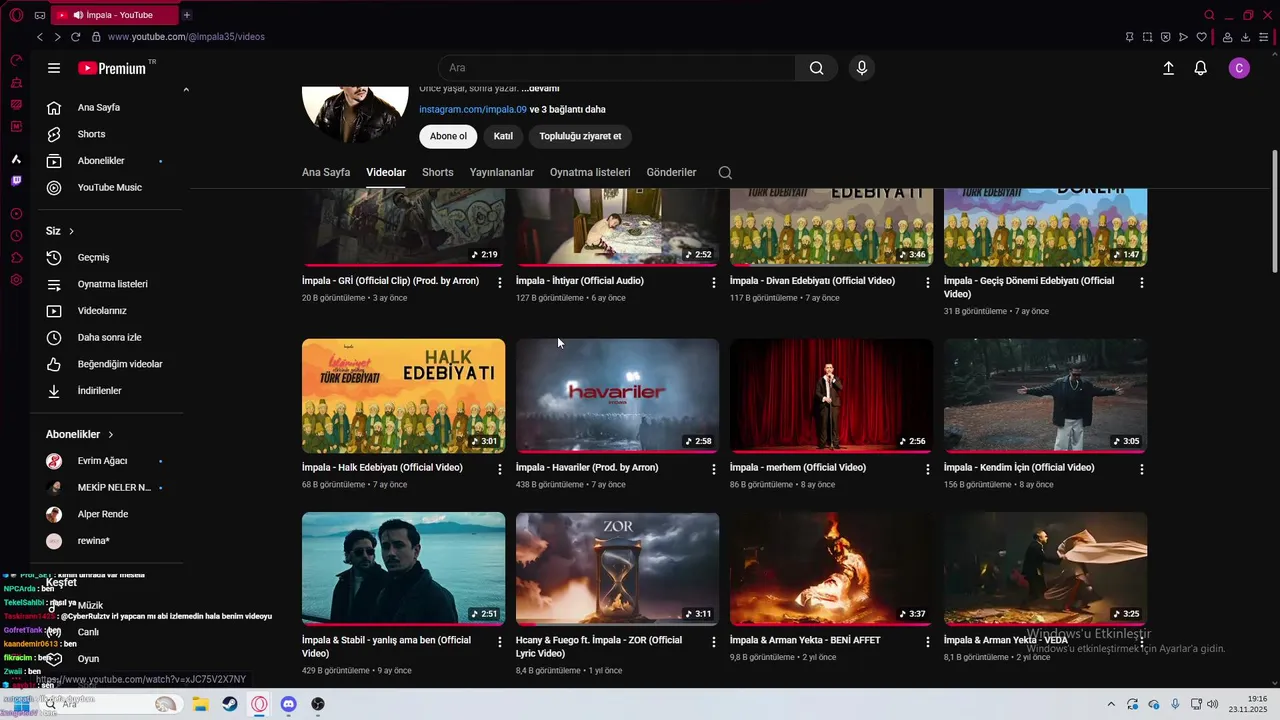Open Opera GX from the taskbar

coord(260,704)
